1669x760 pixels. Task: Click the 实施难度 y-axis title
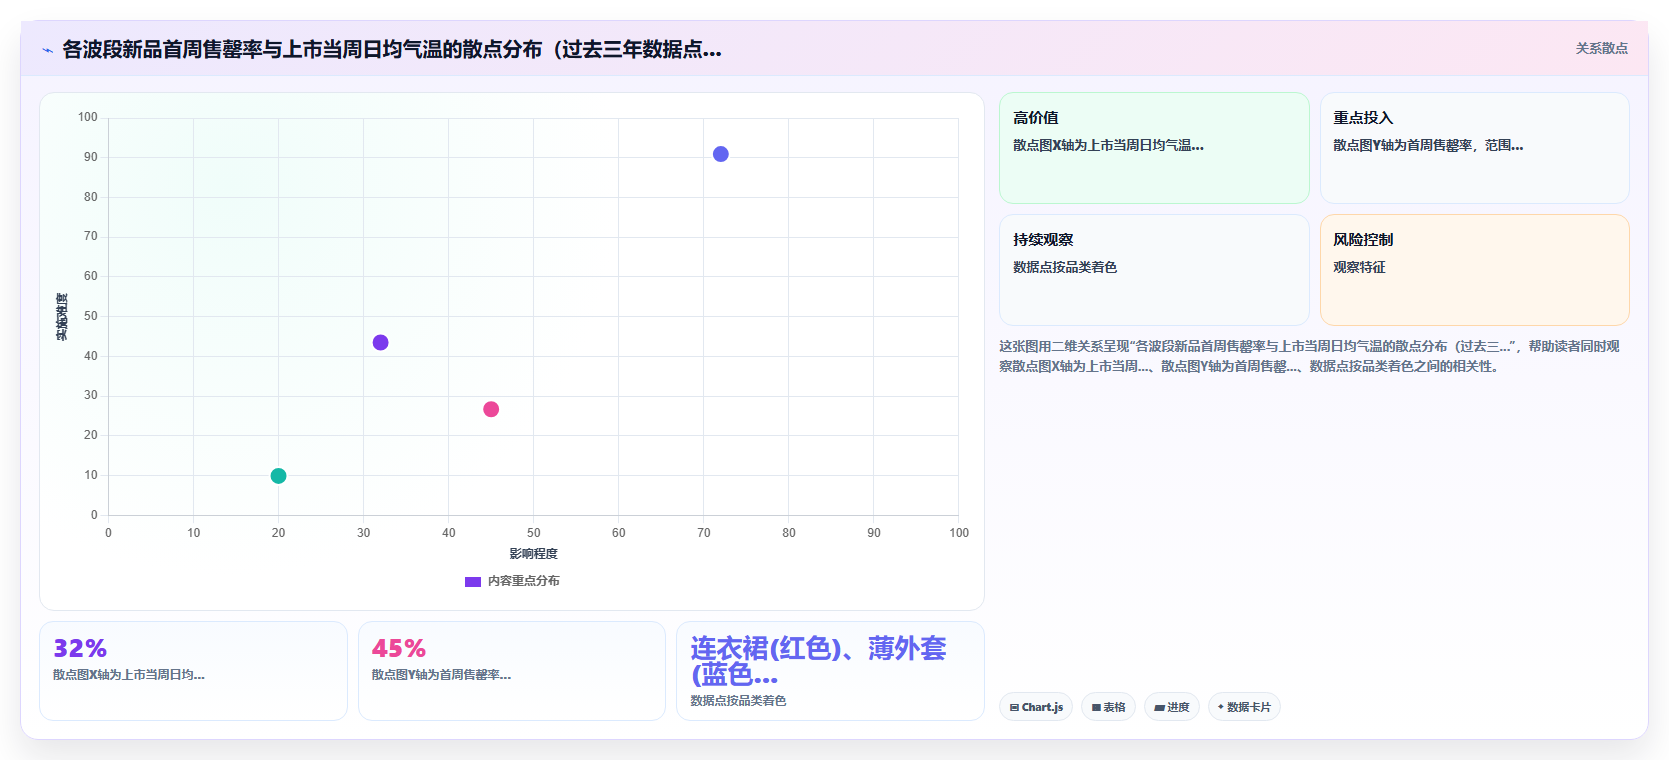(62, 317)
